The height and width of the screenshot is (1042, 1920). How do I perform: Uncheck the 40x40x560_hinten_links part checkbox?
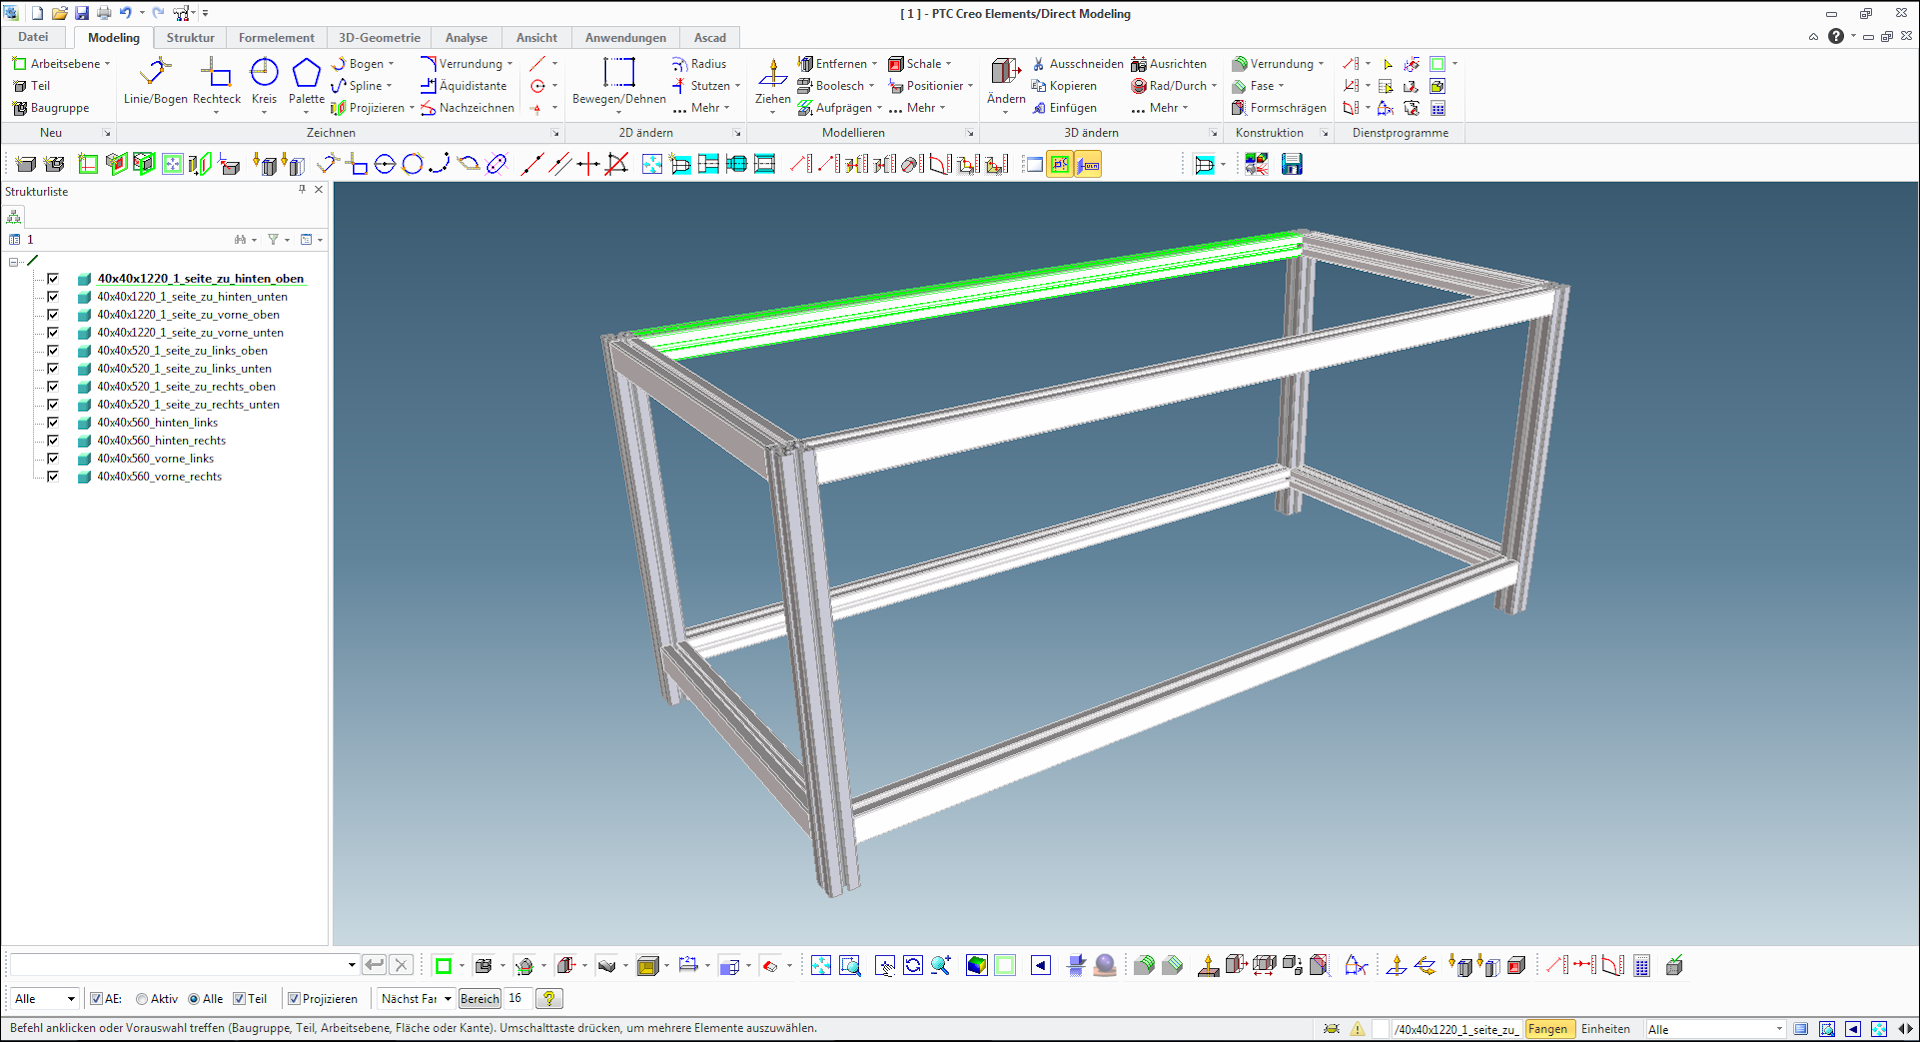pos(53,423)
